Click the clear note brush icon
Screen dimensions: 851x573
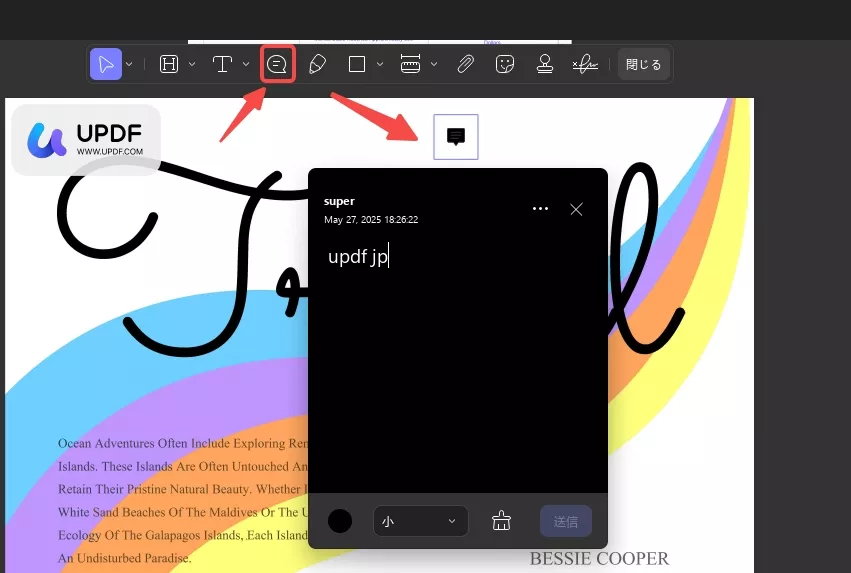501,521
